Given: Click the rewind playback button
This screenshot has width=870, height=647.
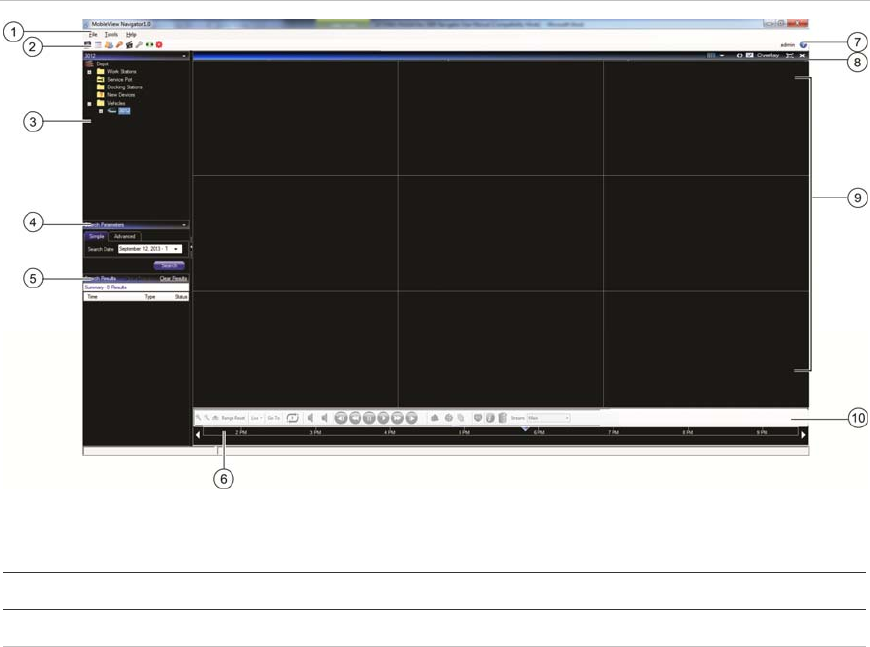Looking at the screenshot, I should pos(355,418).
